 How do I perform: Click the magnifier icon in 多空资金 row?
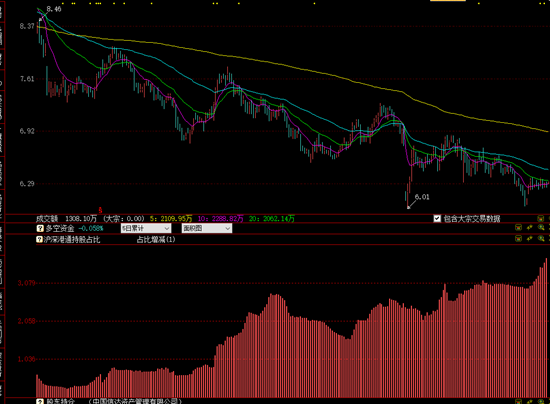click(x=541, y=228)
